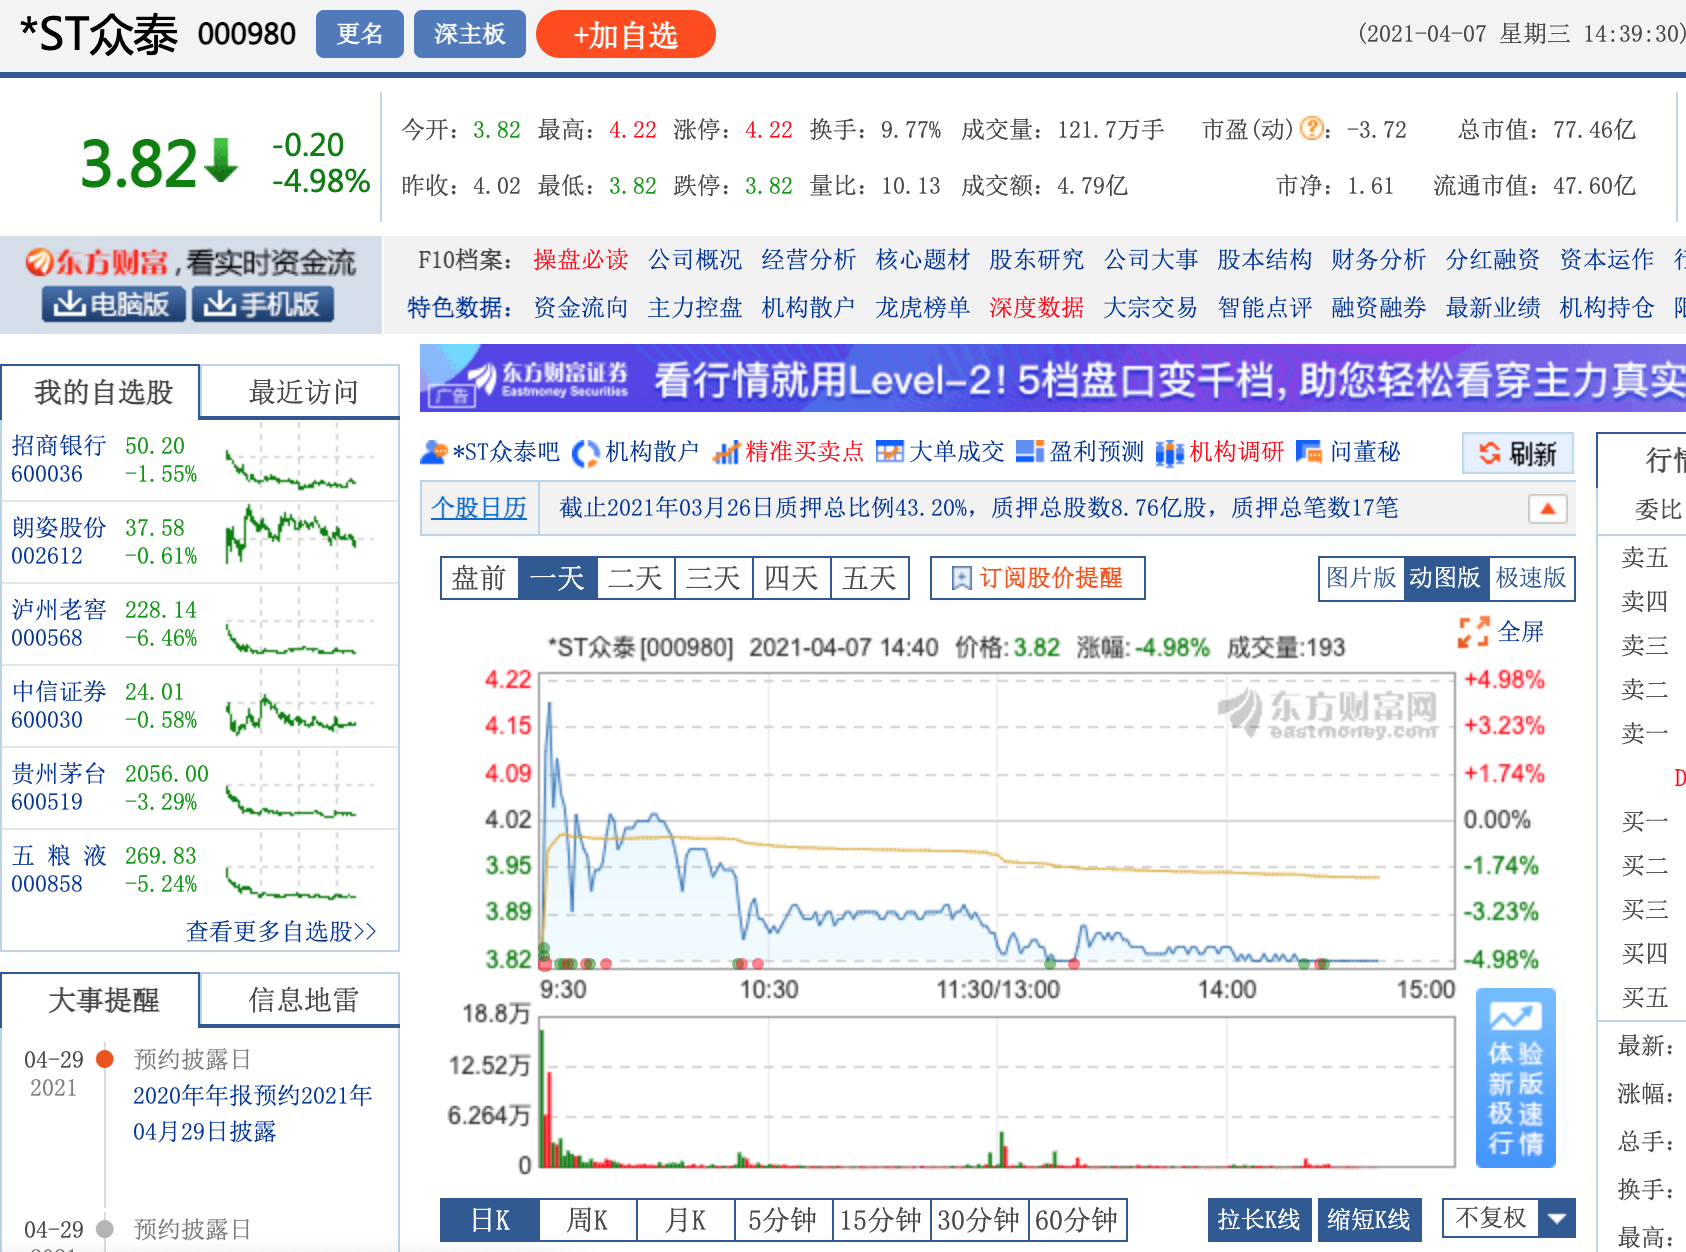1686x1252 pixels.
Task: Select the 大事提醒 tab
Action: (x=103, y=1000)
